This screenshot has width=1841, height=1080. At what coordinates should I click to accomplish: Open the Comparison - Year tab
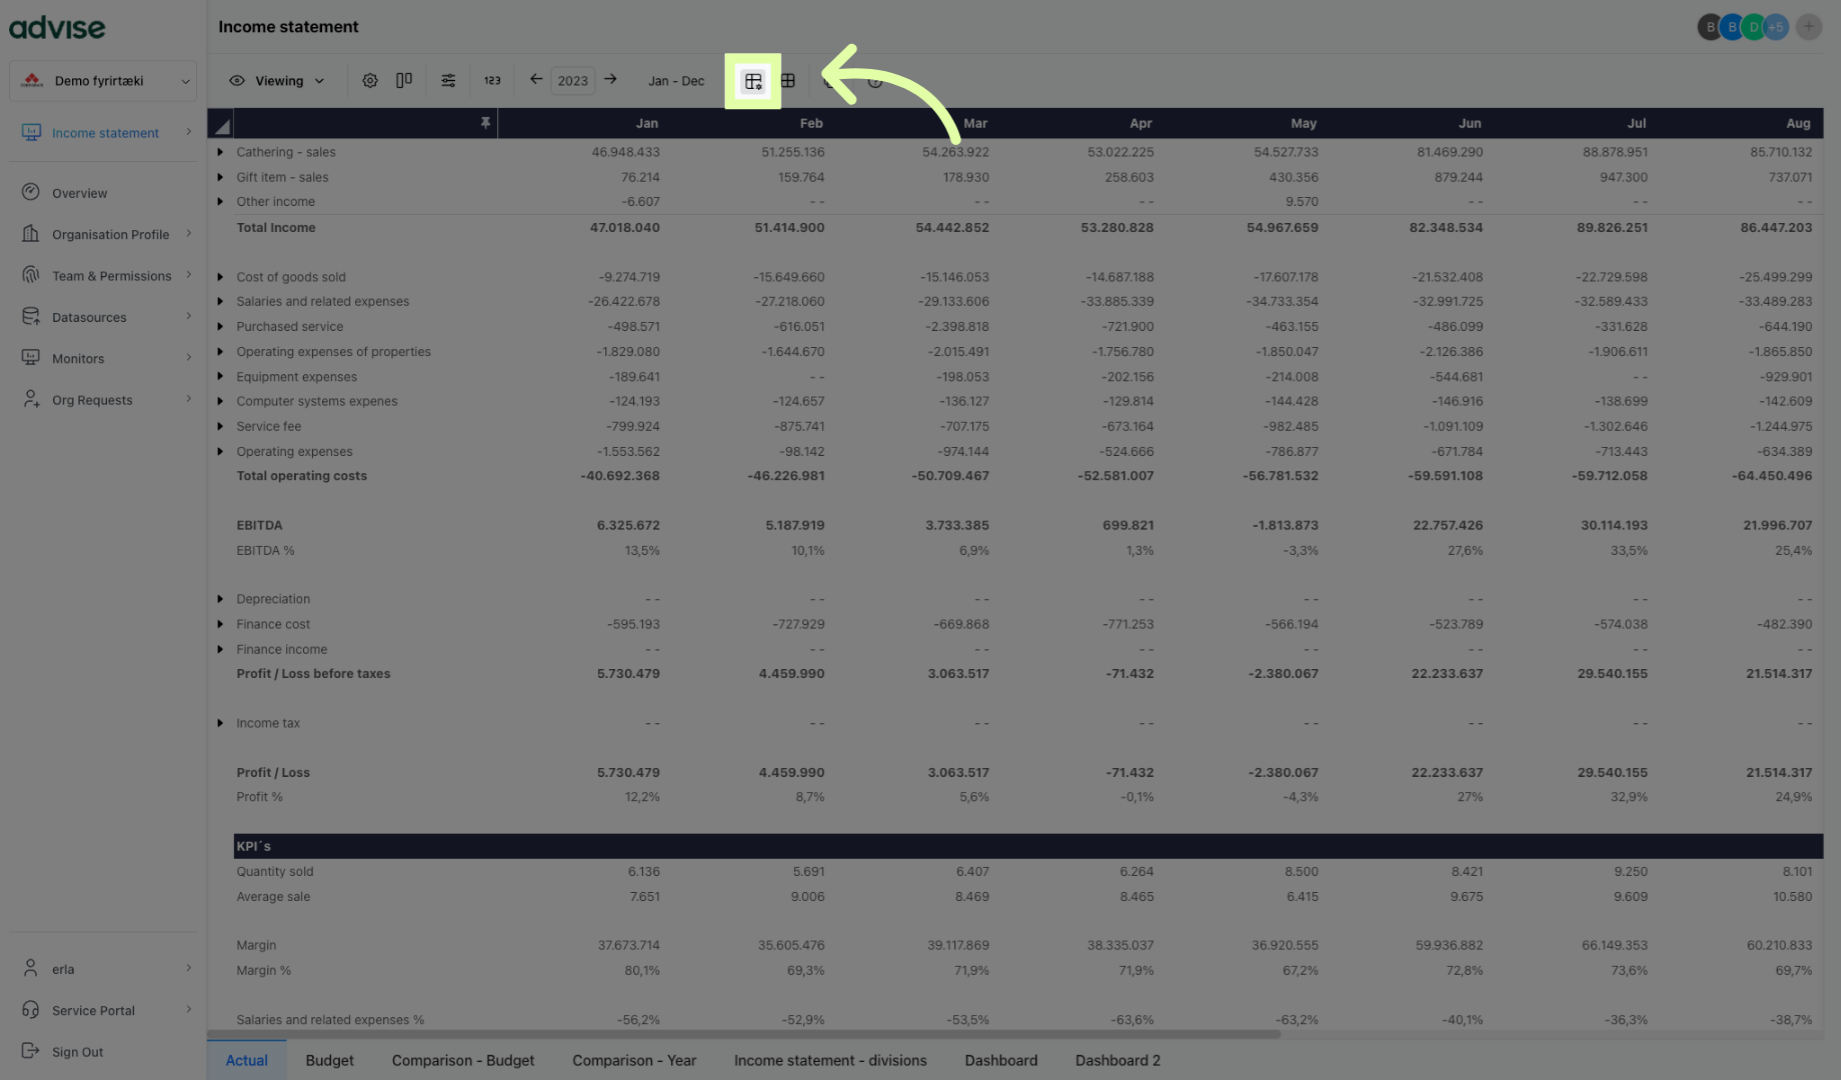[633, 1060]
